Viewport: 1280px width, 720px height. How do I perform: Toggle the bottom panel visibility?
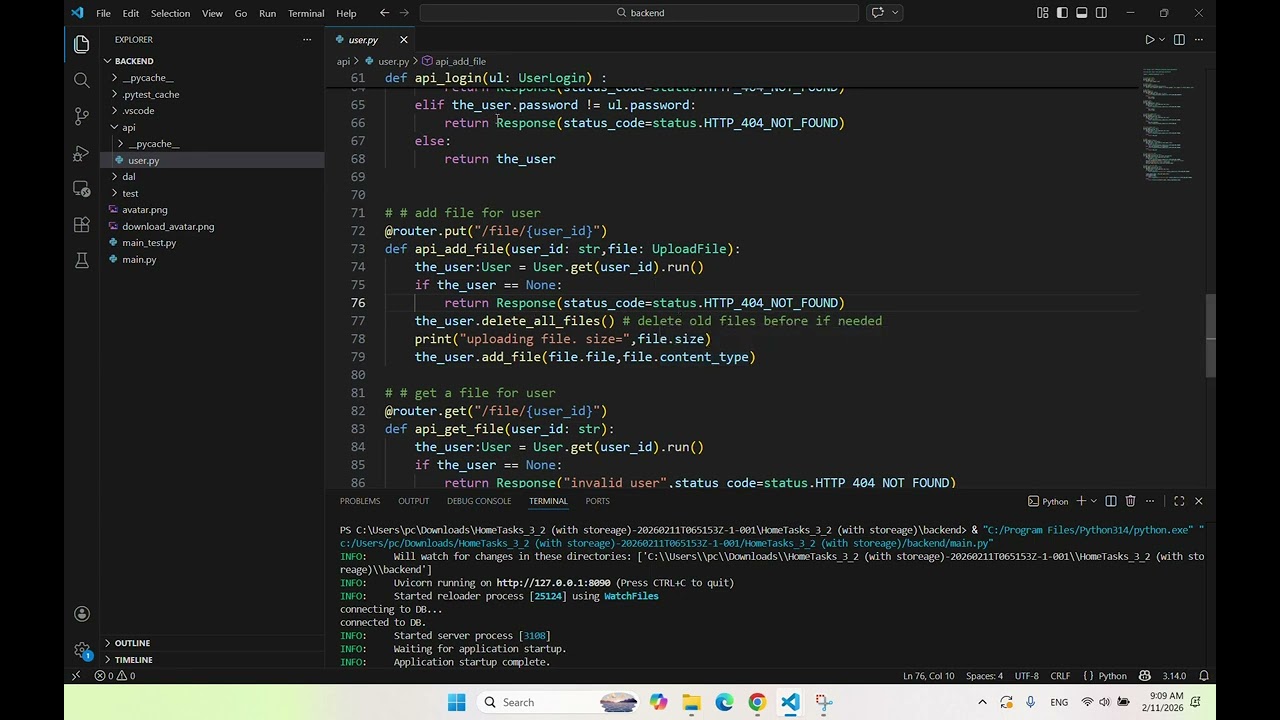coord(1082,13)
